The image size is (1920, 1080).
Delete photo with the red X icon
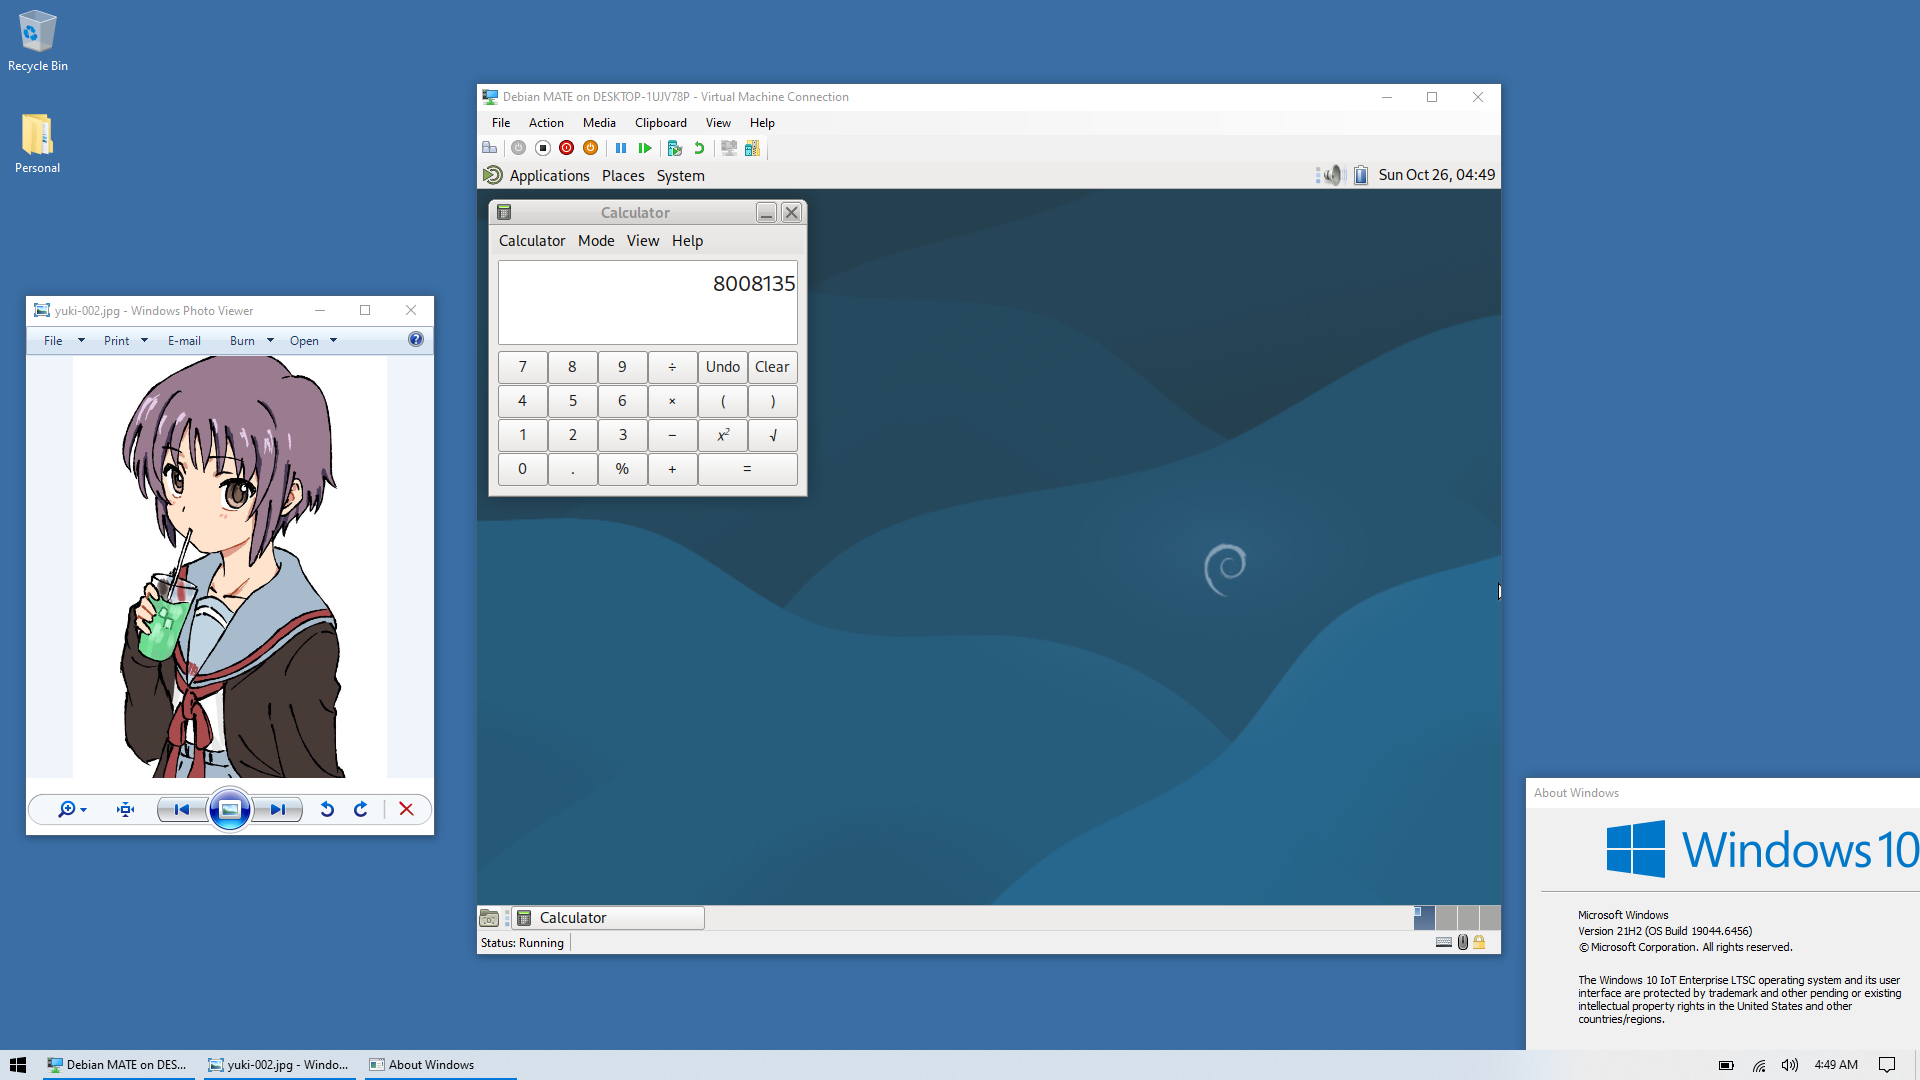[406, 809]
